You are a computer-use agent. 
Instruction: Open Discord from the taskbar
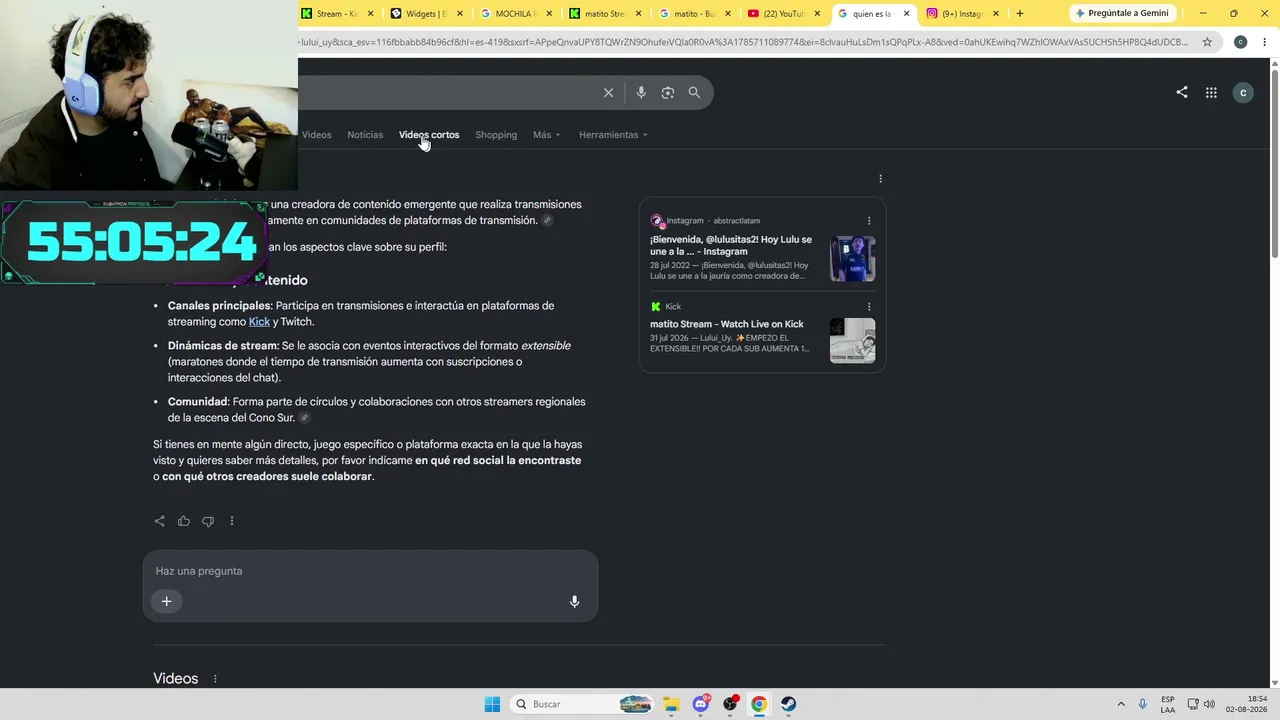pyautogui.click(x=701, y=704)
